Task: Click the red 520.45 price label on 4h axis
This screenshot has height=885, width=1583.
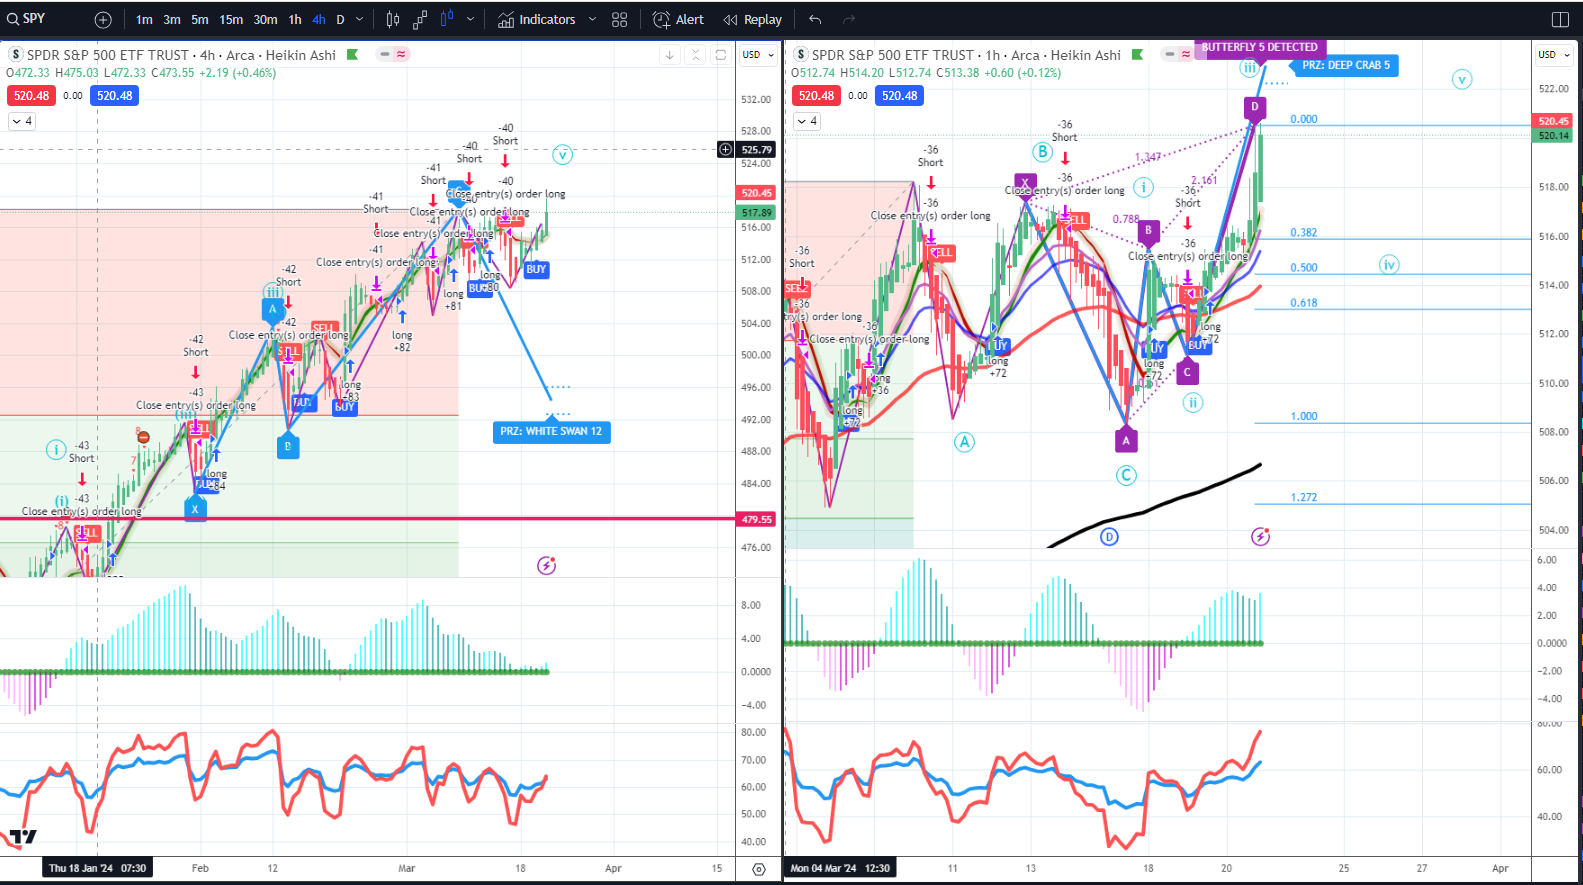Action: click(x=756, y=193)
